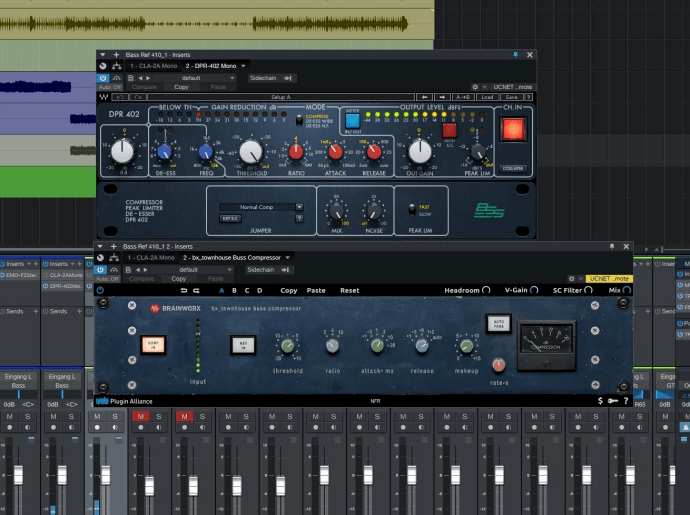The width and height of the screenshot is (690, 515).
Task: Click Reset in bx_townhouse toolbar
Action: [349, 291]
